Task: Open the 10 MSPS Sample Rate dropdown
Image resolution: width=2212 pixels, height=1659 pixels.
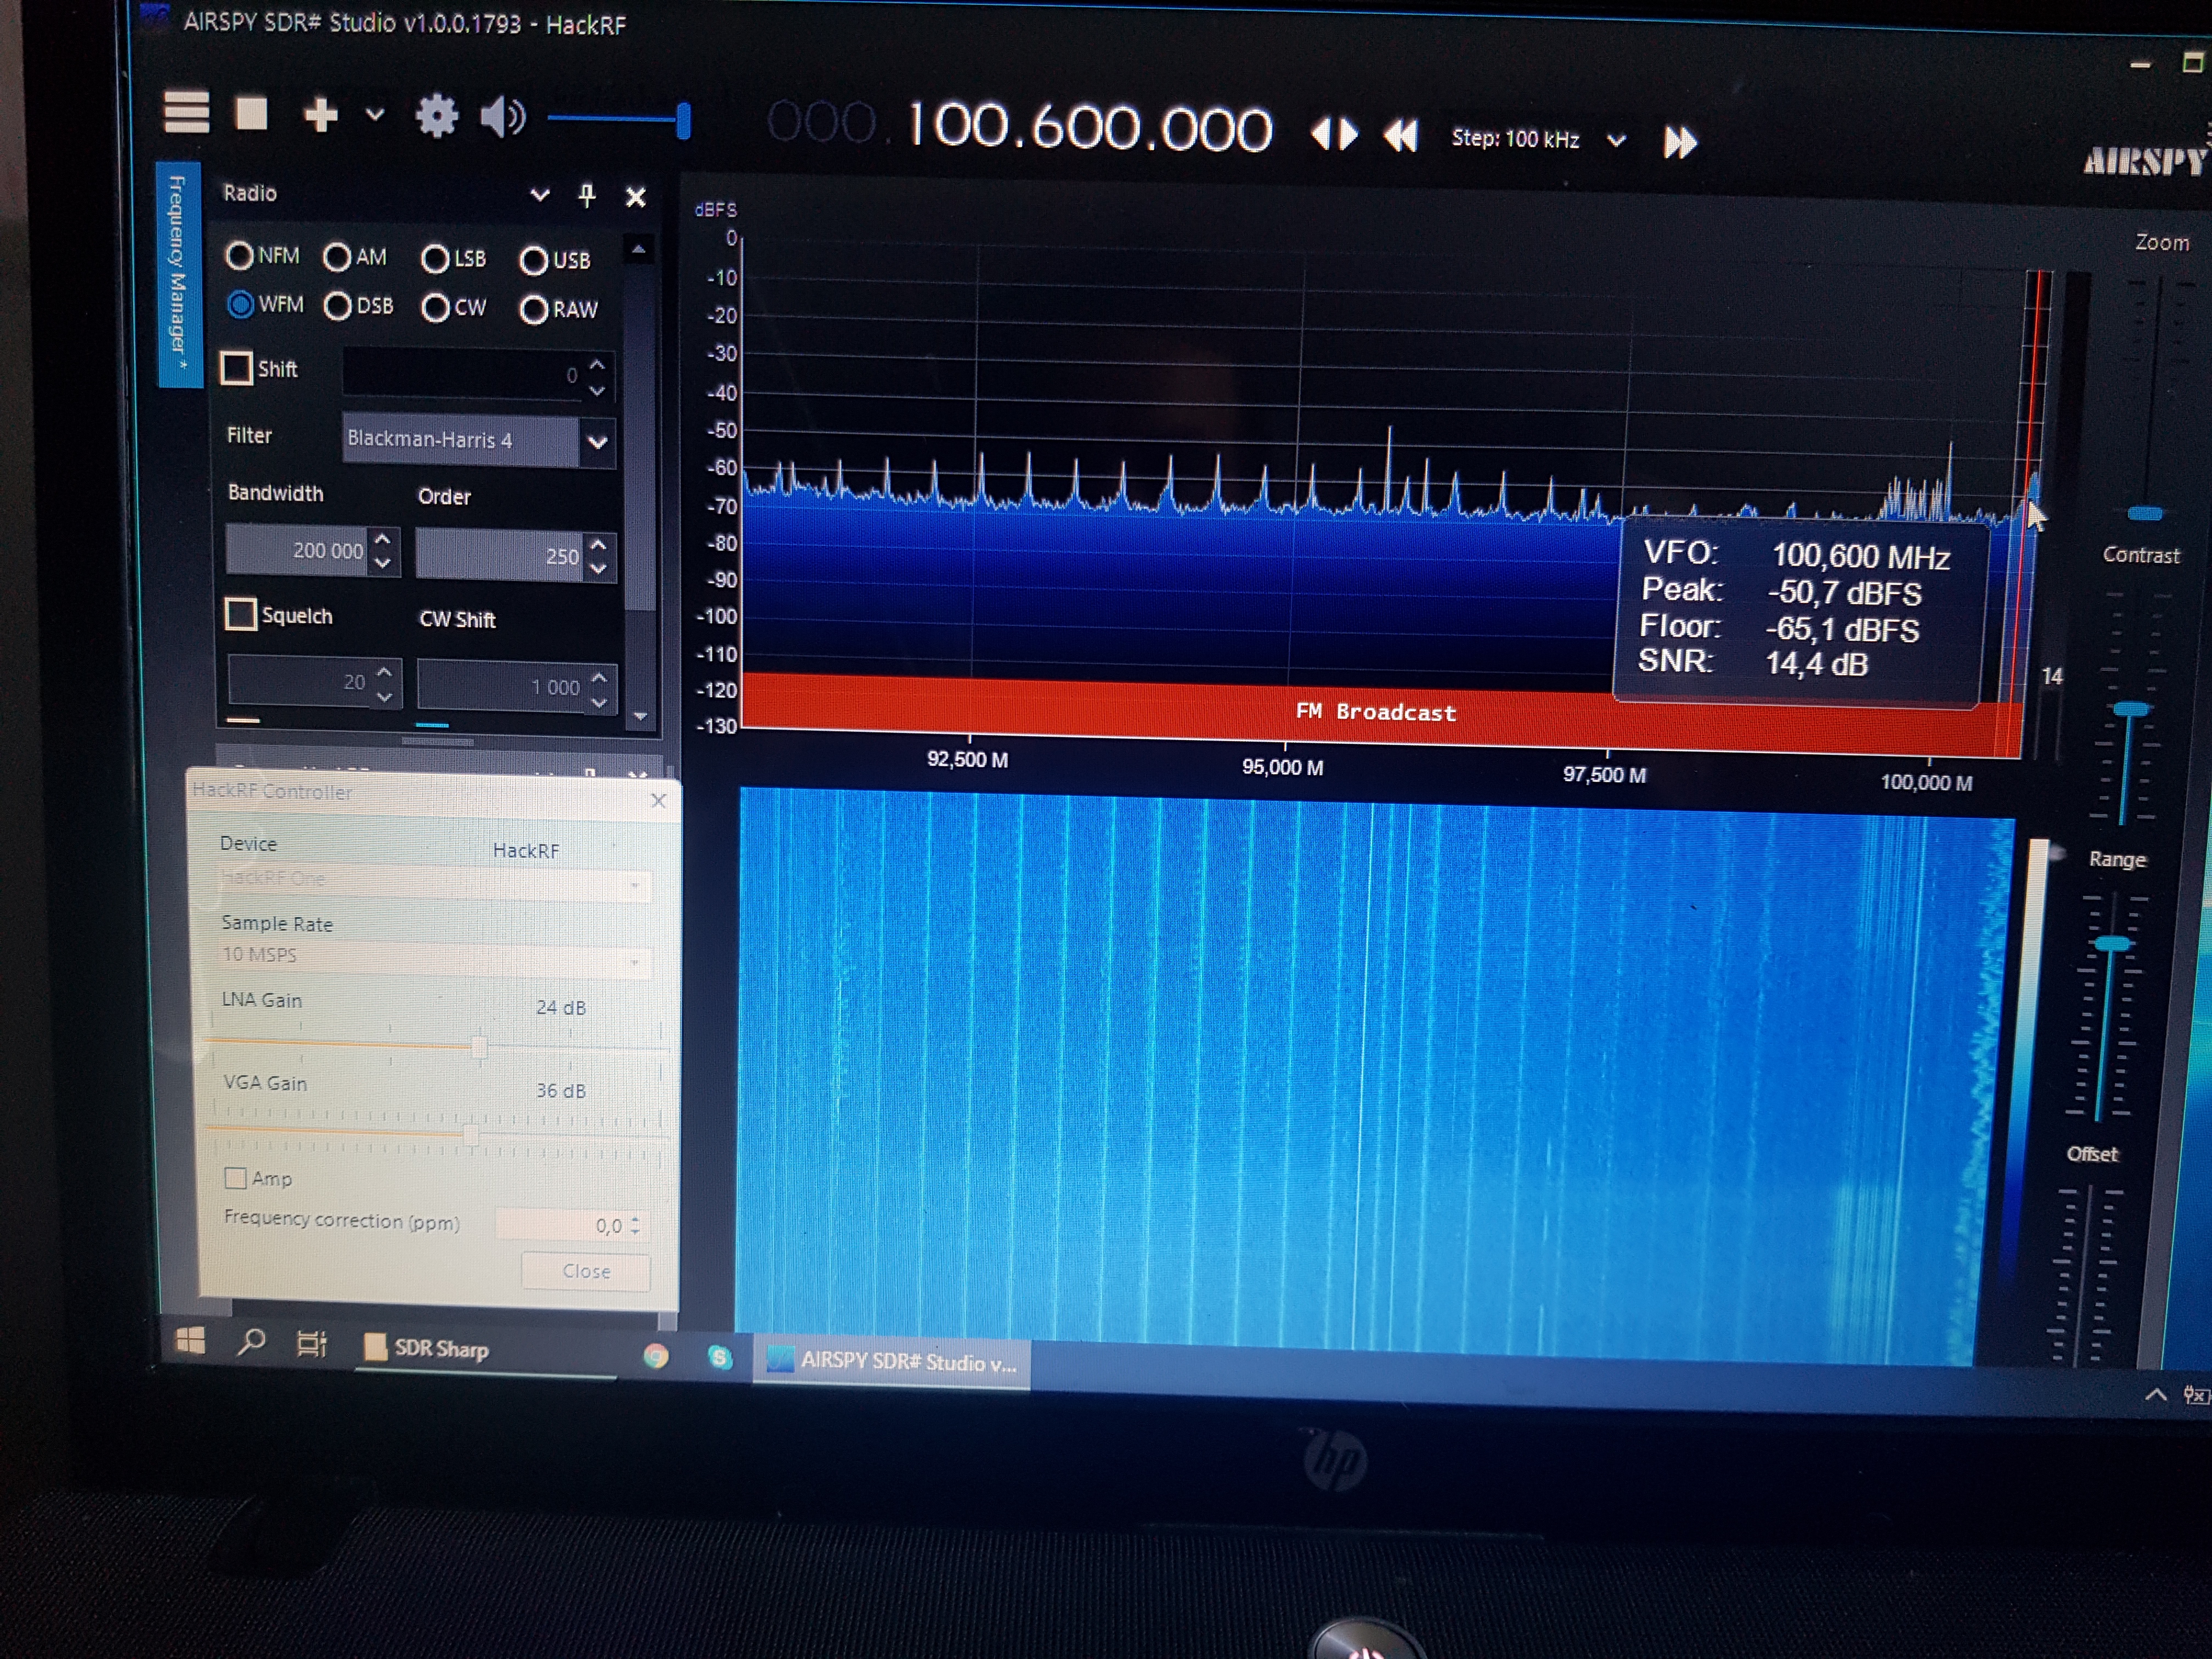Action: [x=435, y=959]
